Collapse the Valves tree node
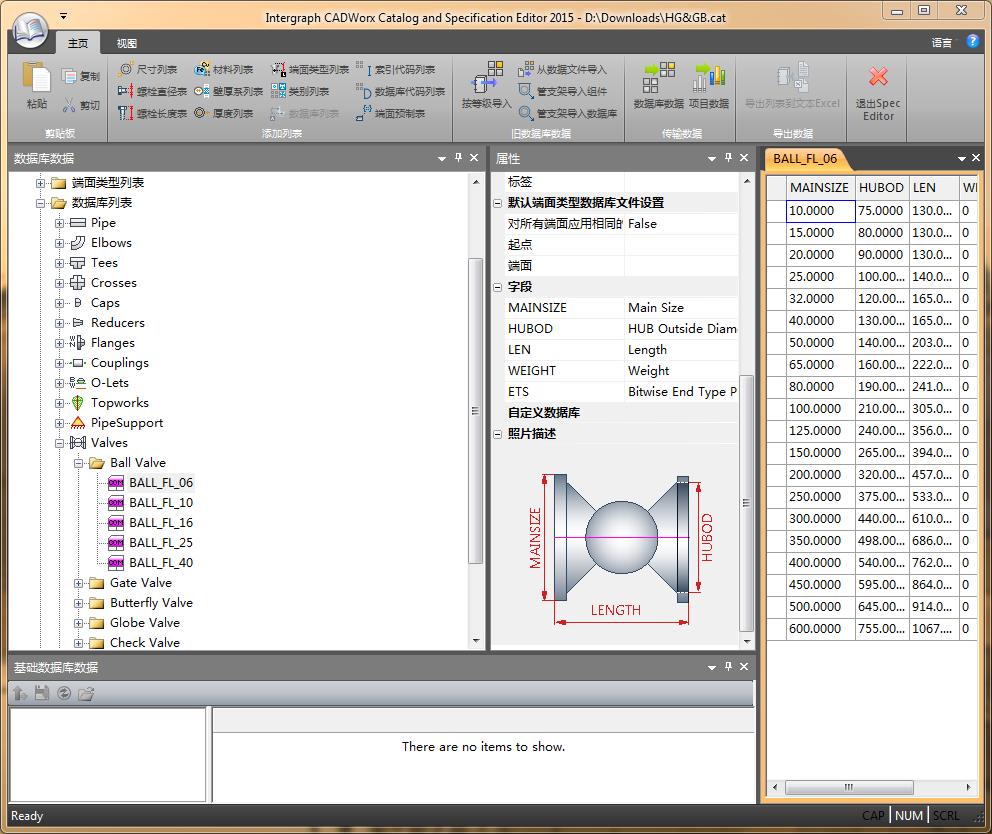 (59, 443)
